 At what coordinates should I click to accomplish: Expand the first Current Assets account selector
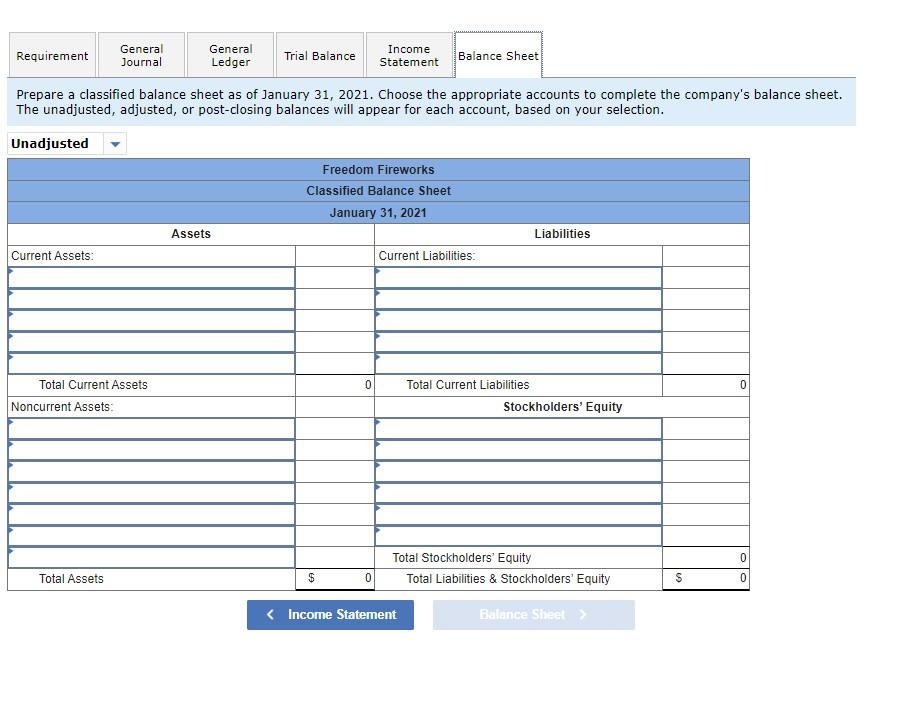(x=150, y=277)
